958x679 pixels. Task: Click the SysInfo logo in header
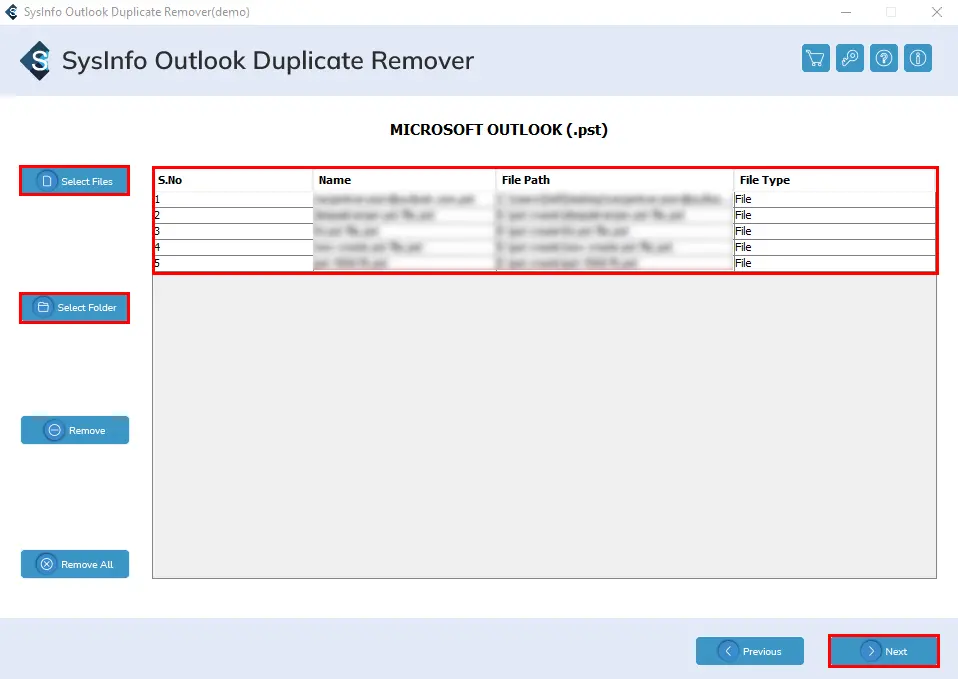(35, 61)
